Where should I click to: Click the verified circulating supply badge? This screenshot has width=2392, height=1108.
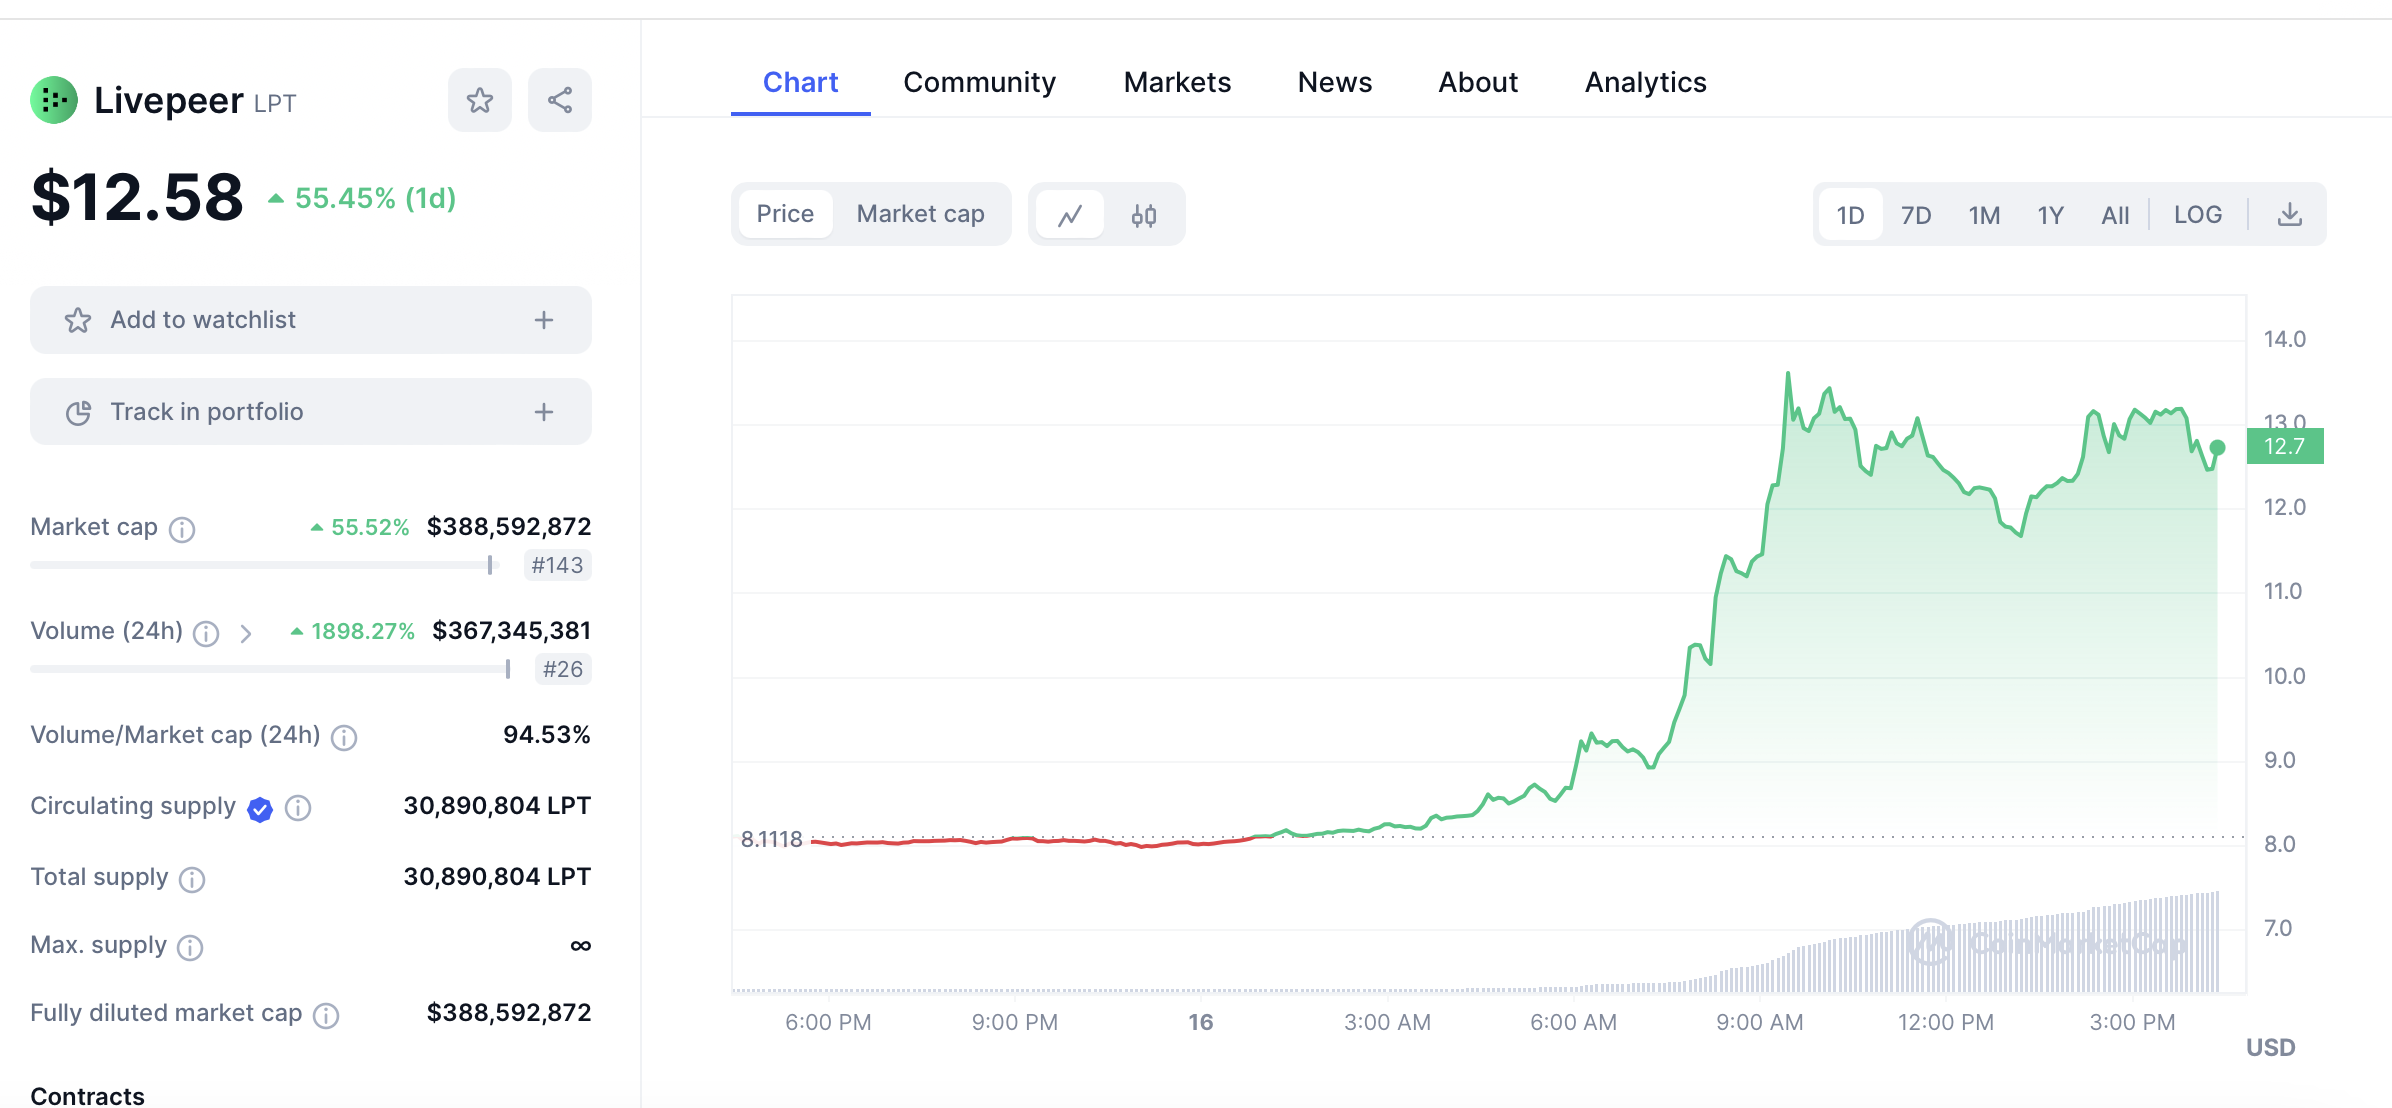point(260,809)
